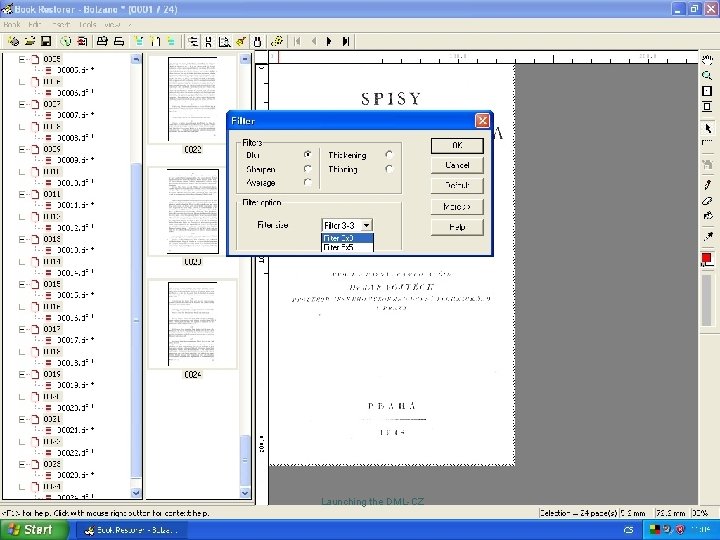Click the fit page width icon
Image resolution: width=720 pixels, height=540 pixels.
click(707, 107)
